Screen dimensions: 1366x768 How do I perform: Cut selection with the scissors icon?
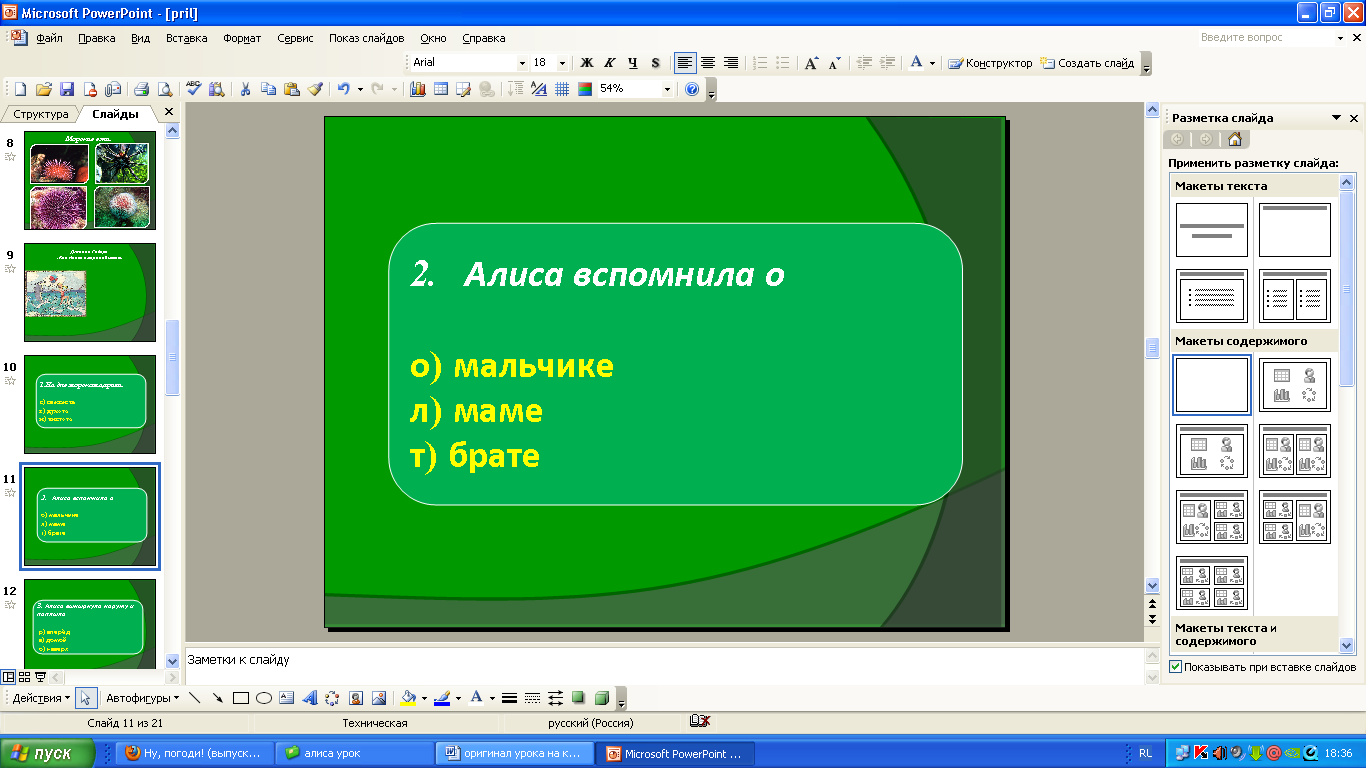click(x=245, y=89)
